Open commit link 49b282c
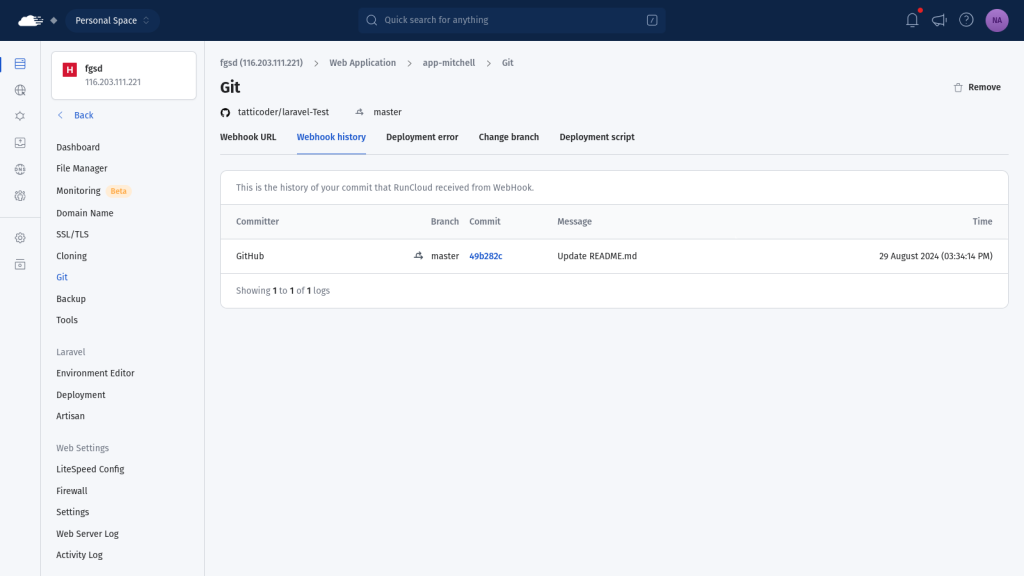Image resolution: width=1024 pixels, height=576 pixels. pos(486,256)
